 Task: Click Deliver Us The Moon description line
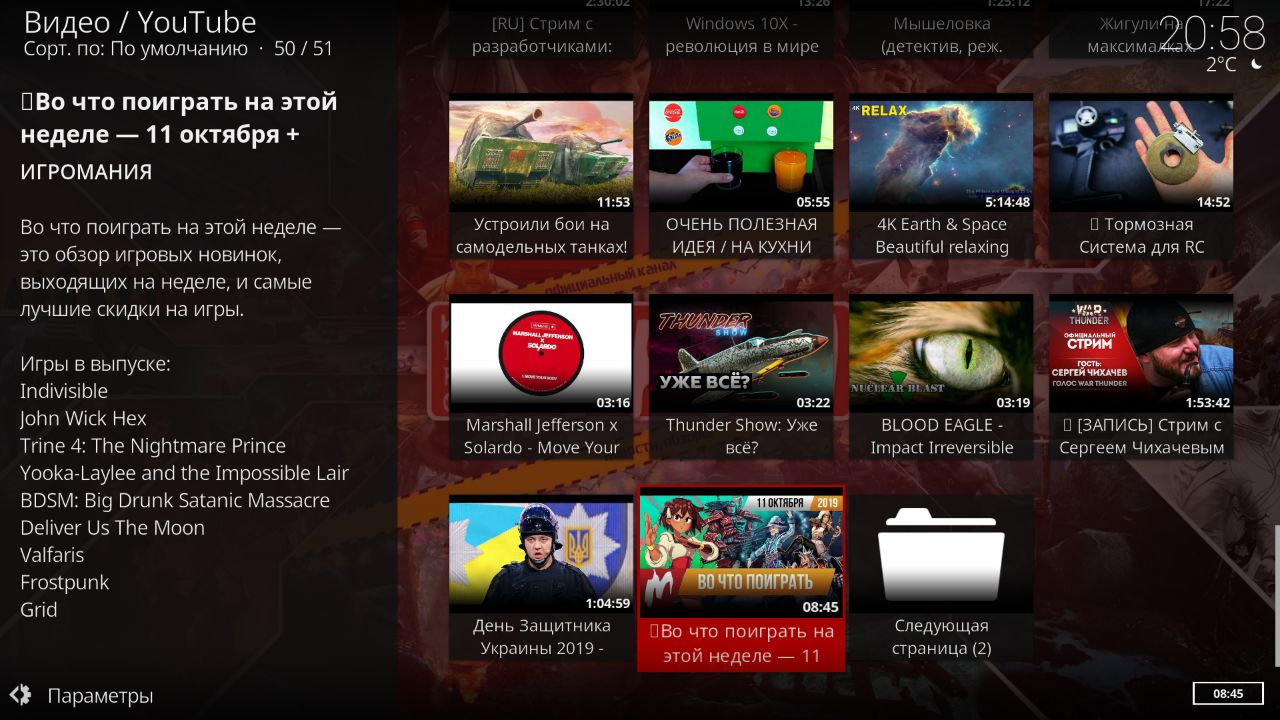pos(112,527)
